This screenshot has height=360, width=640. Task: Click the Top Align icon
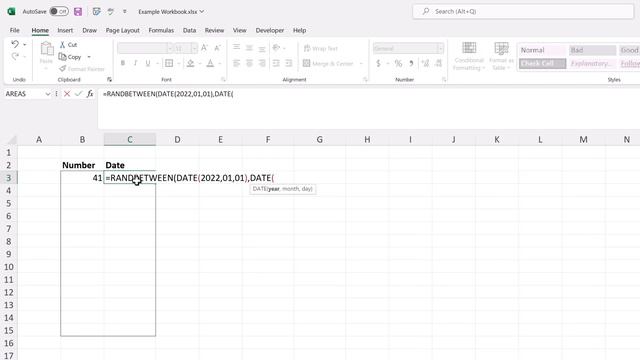[236, 48]
